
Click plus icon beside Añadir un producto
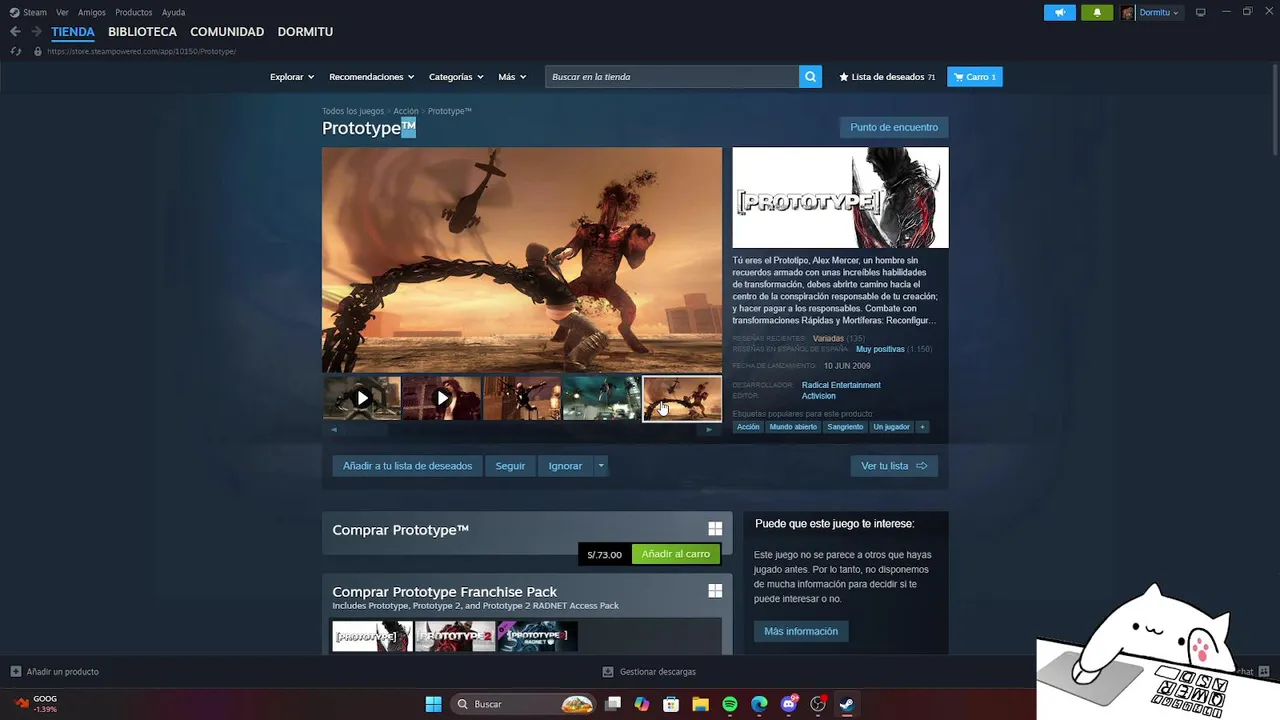click(x=15, y=672)
